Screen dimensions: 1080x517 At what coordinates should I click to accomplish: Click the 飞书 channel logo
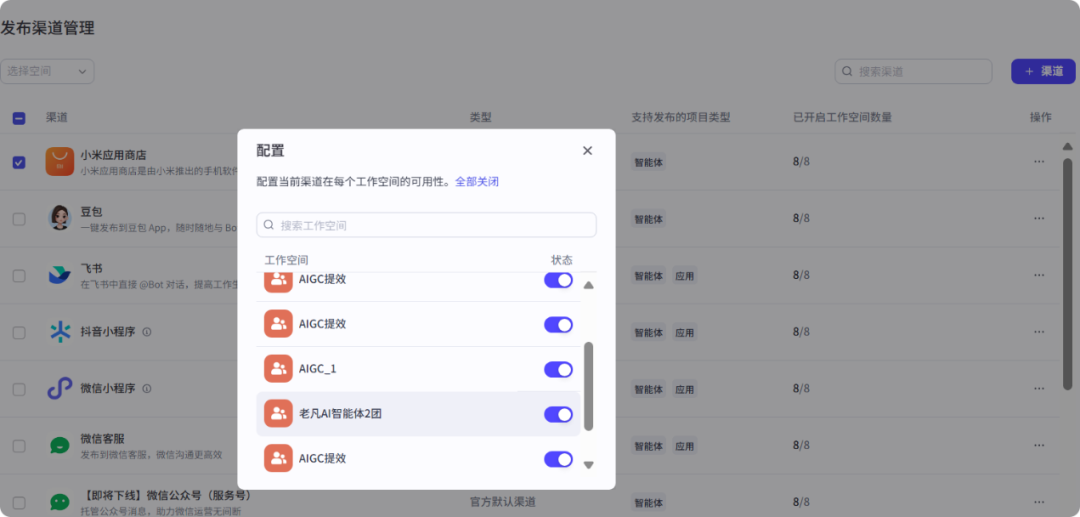60,275
